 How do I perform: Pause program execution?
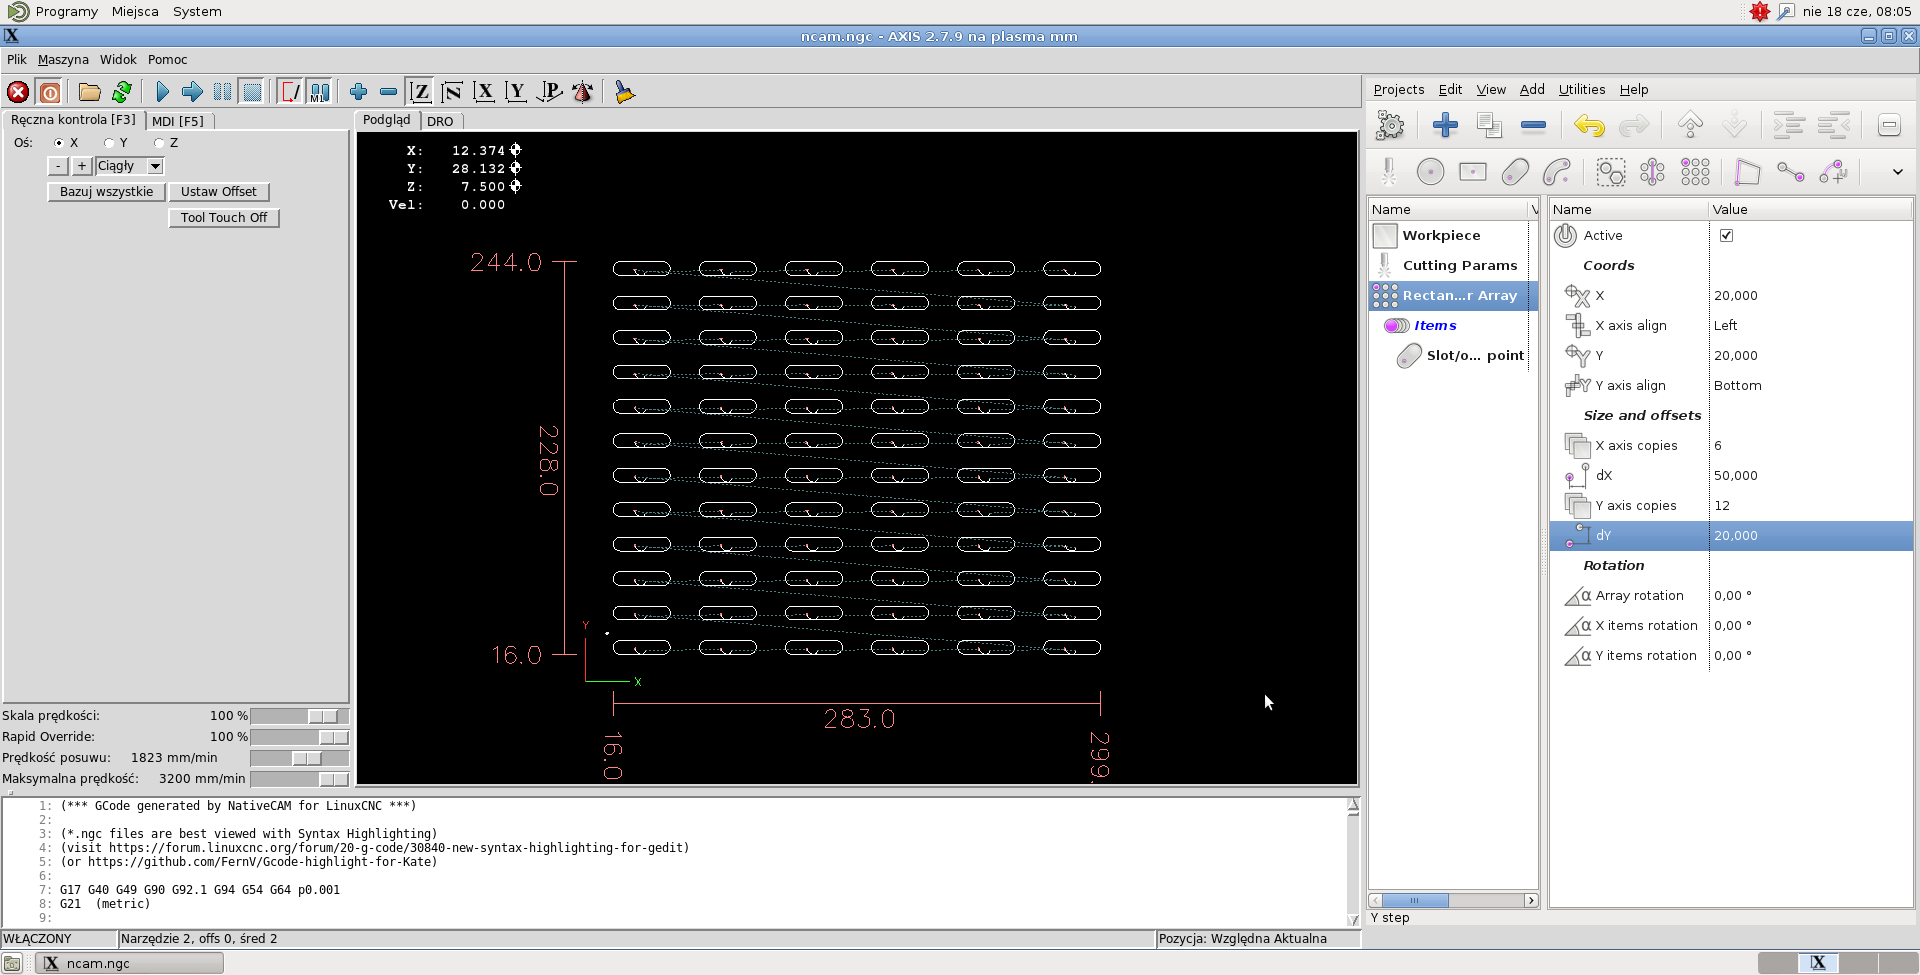coord(222,92)
